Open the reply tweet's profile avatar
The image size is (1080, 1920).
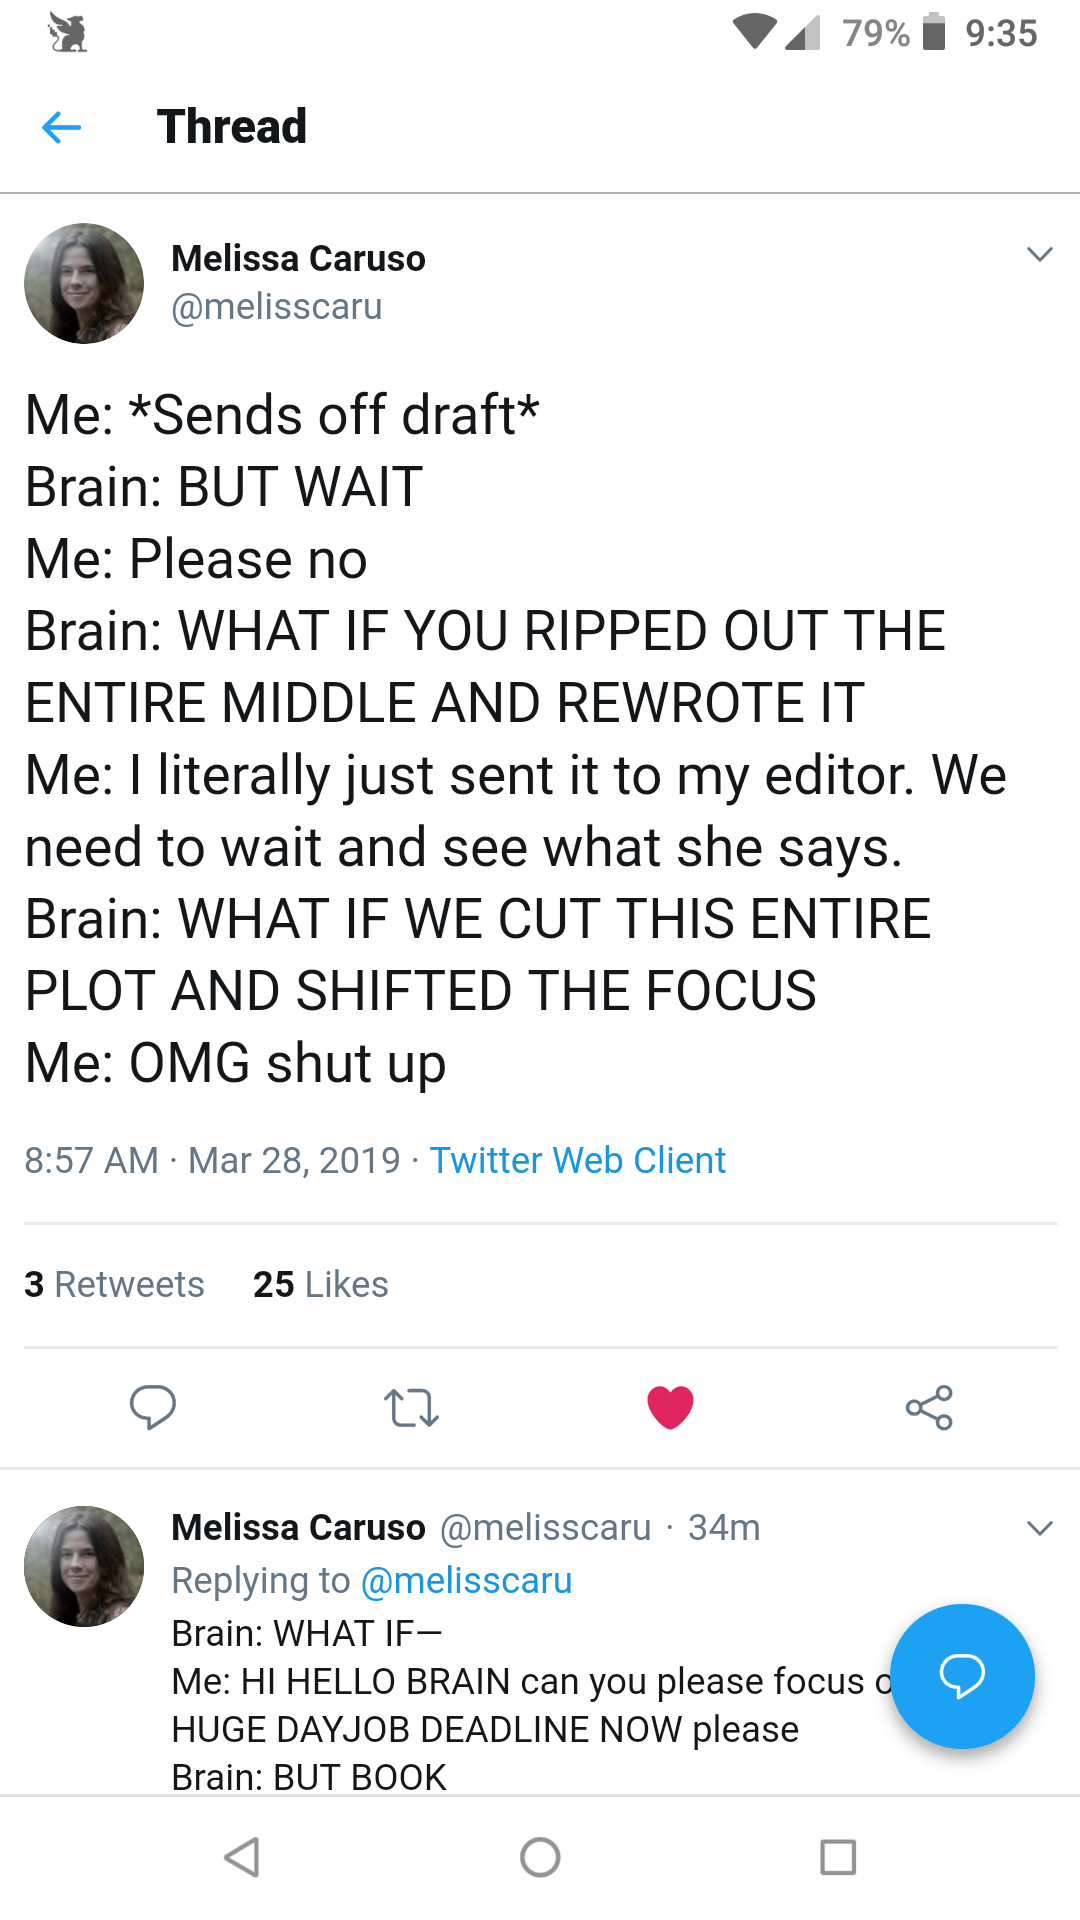84,1566
